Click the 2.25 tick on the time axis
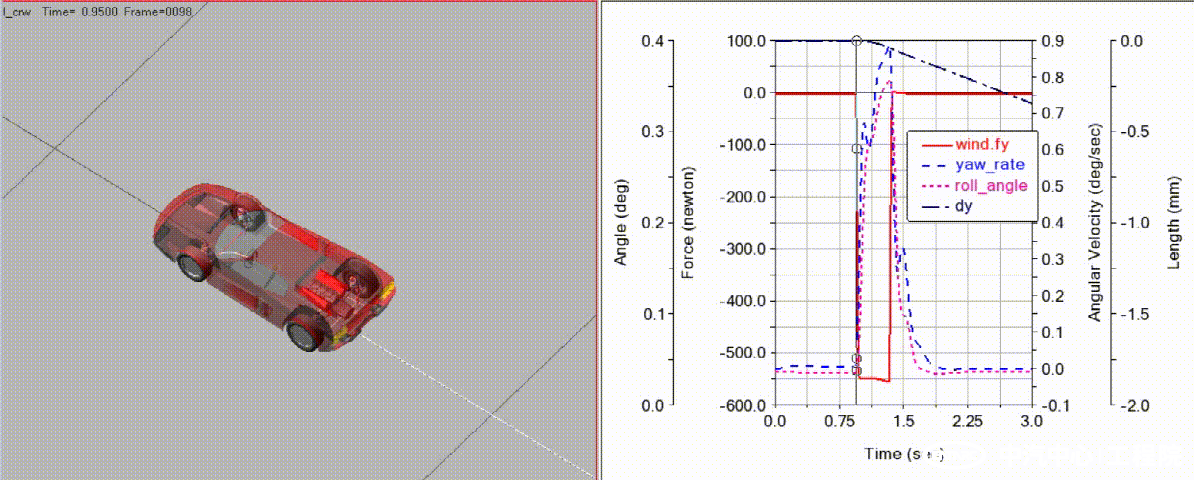The image size is (1194, 480). (x=968, y=423)
